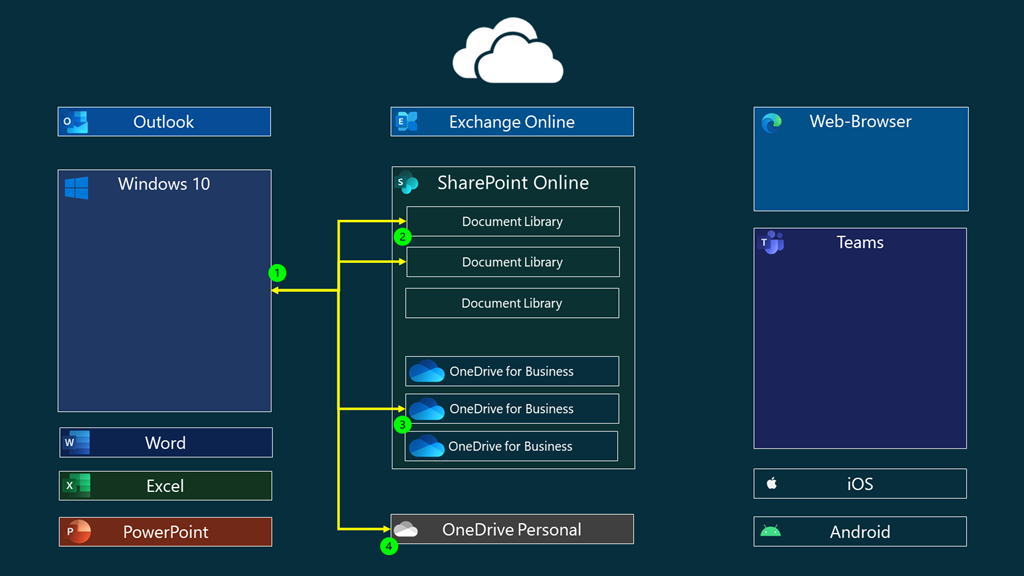Viewport: 1024px width, 576px height.
Task: Select the SharePoint Online icon
Action: (x=407, y=183)
